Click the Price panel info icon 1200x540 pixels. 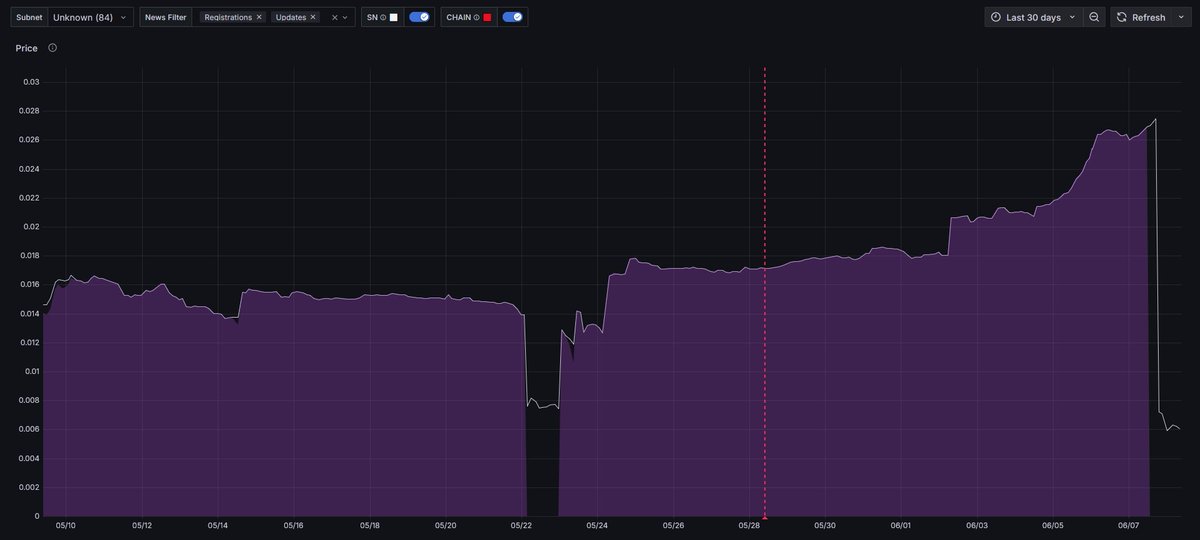click(x=52, y=47)
